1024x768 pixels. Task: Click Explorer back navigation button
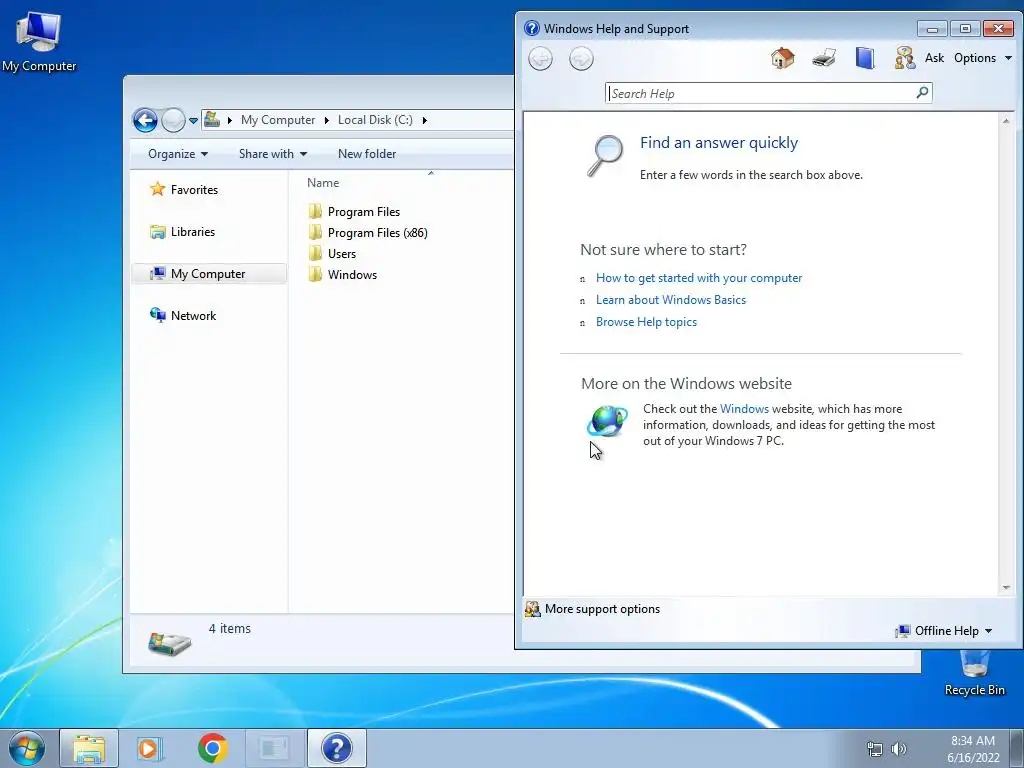pos(145,120)
